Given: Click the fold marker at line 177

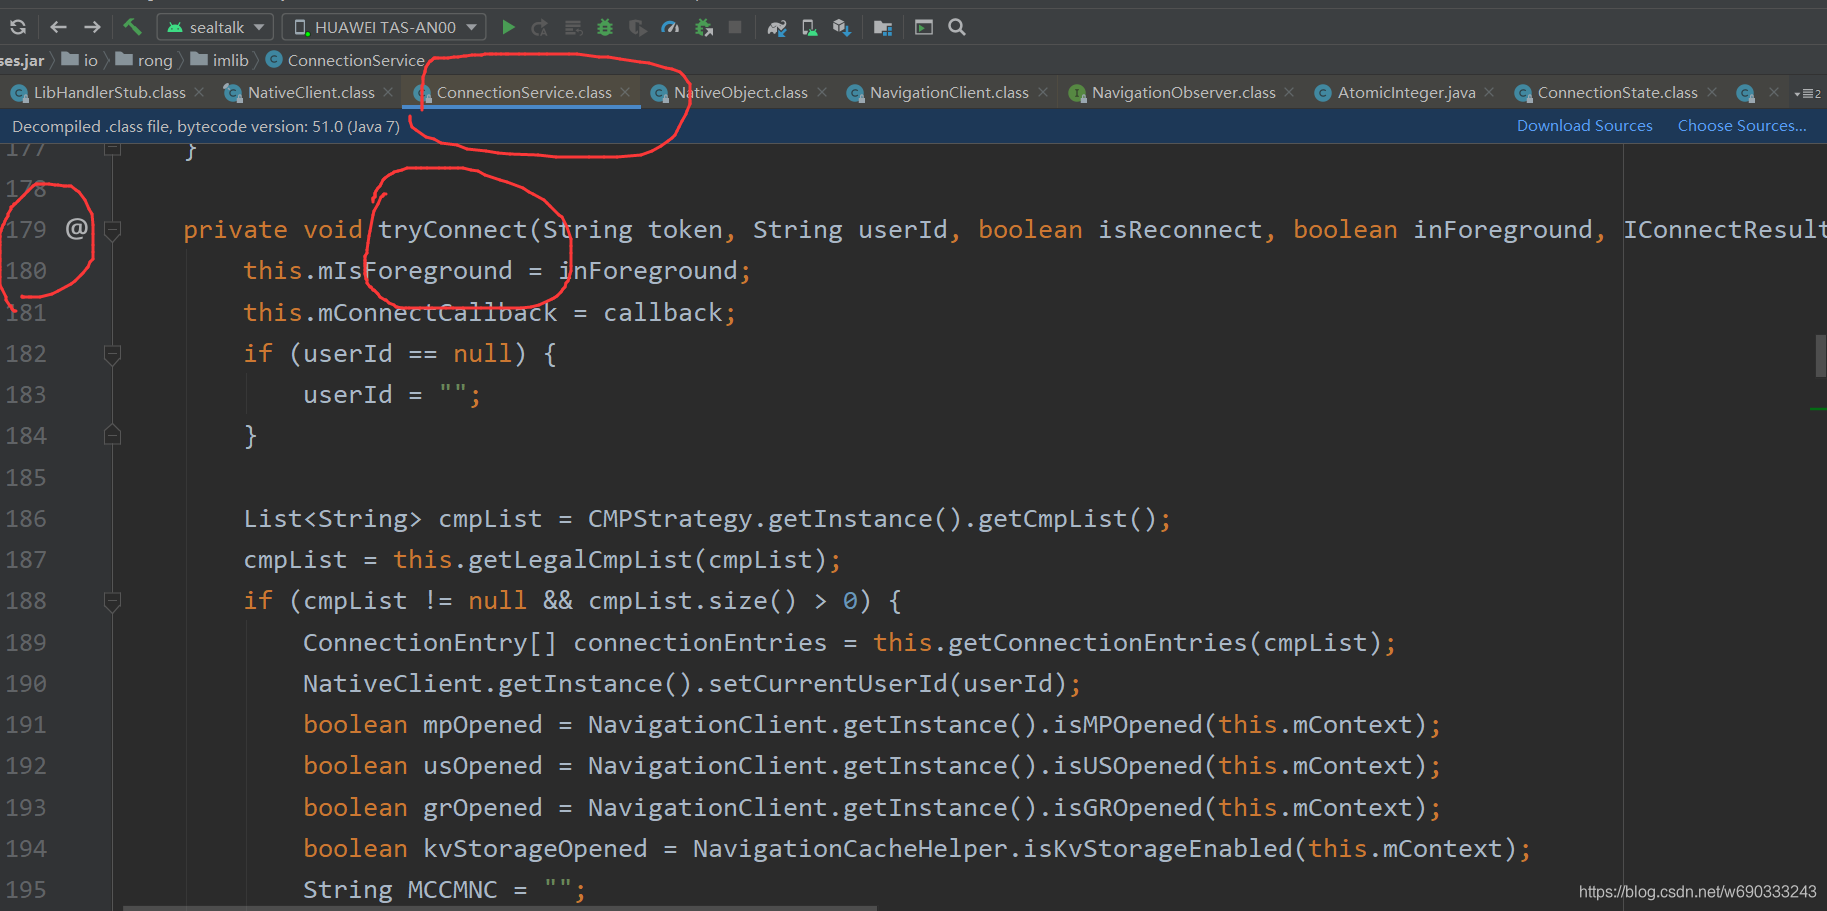Looking at the screenshot, I should click(x=113, y=149).
